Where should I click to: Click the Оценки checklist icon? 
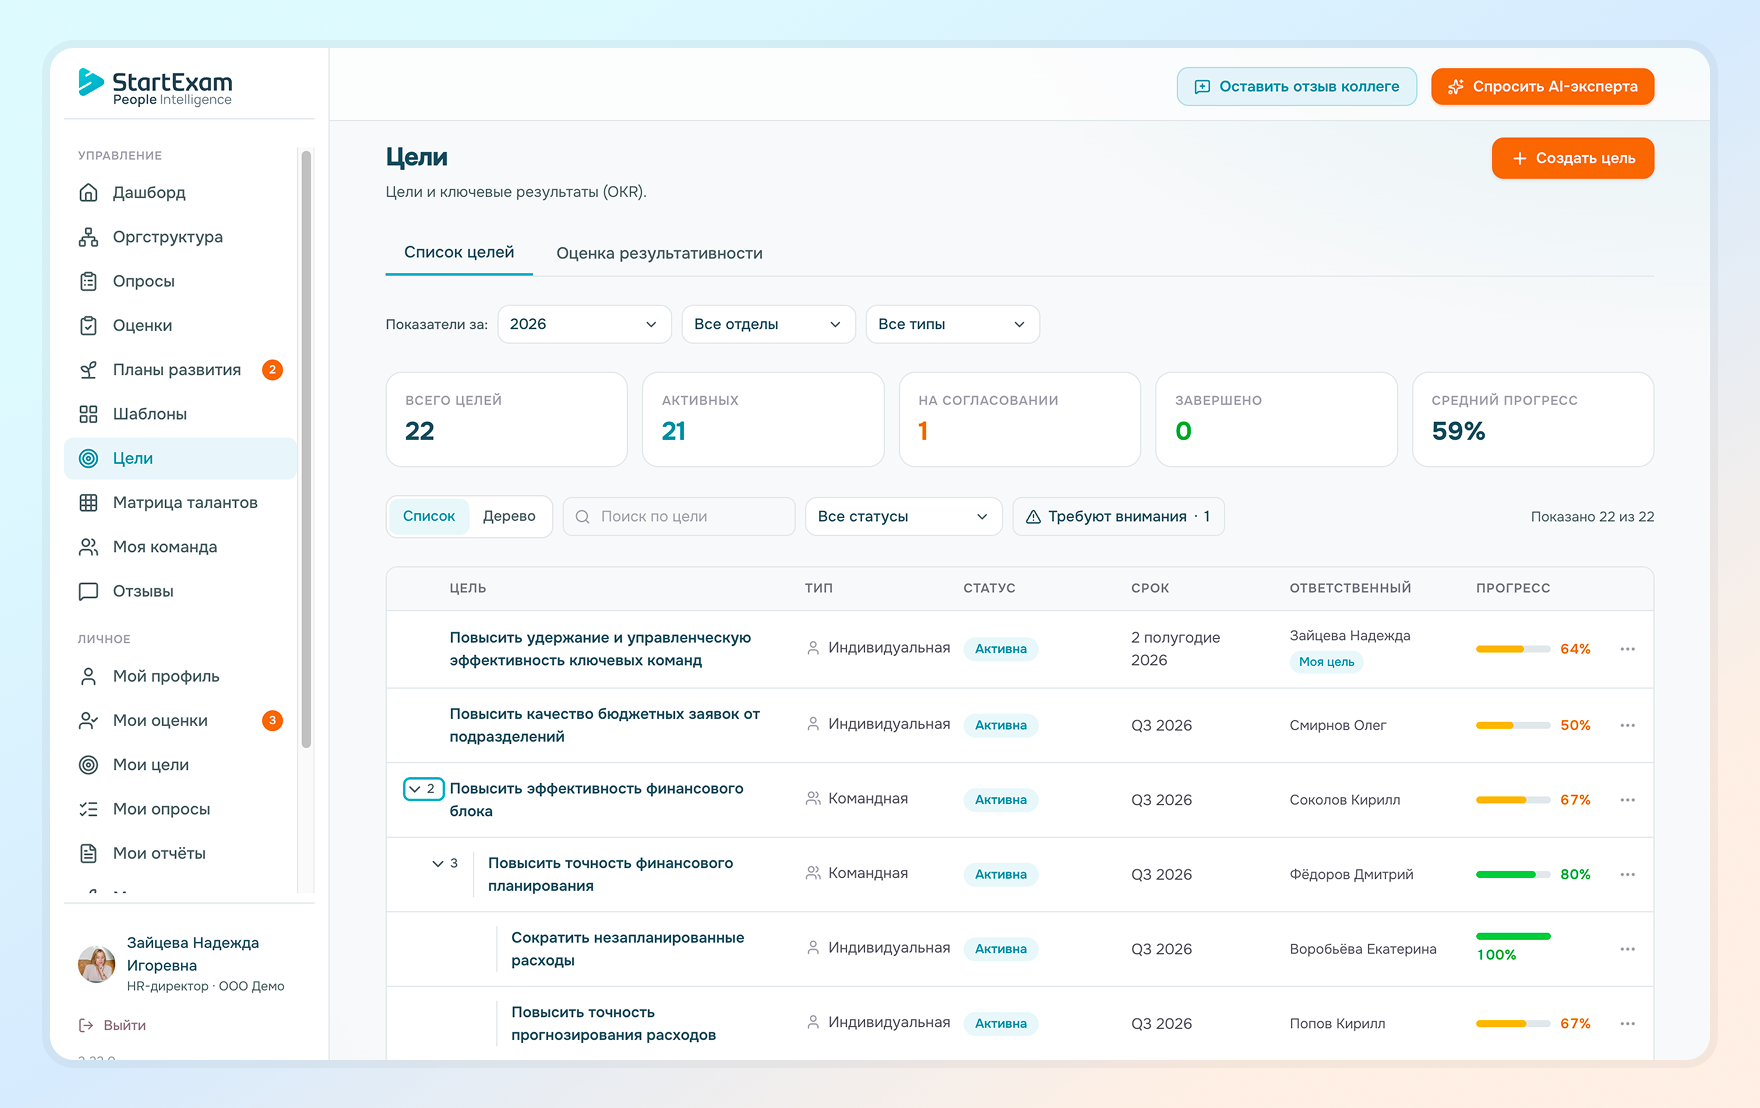89,325
